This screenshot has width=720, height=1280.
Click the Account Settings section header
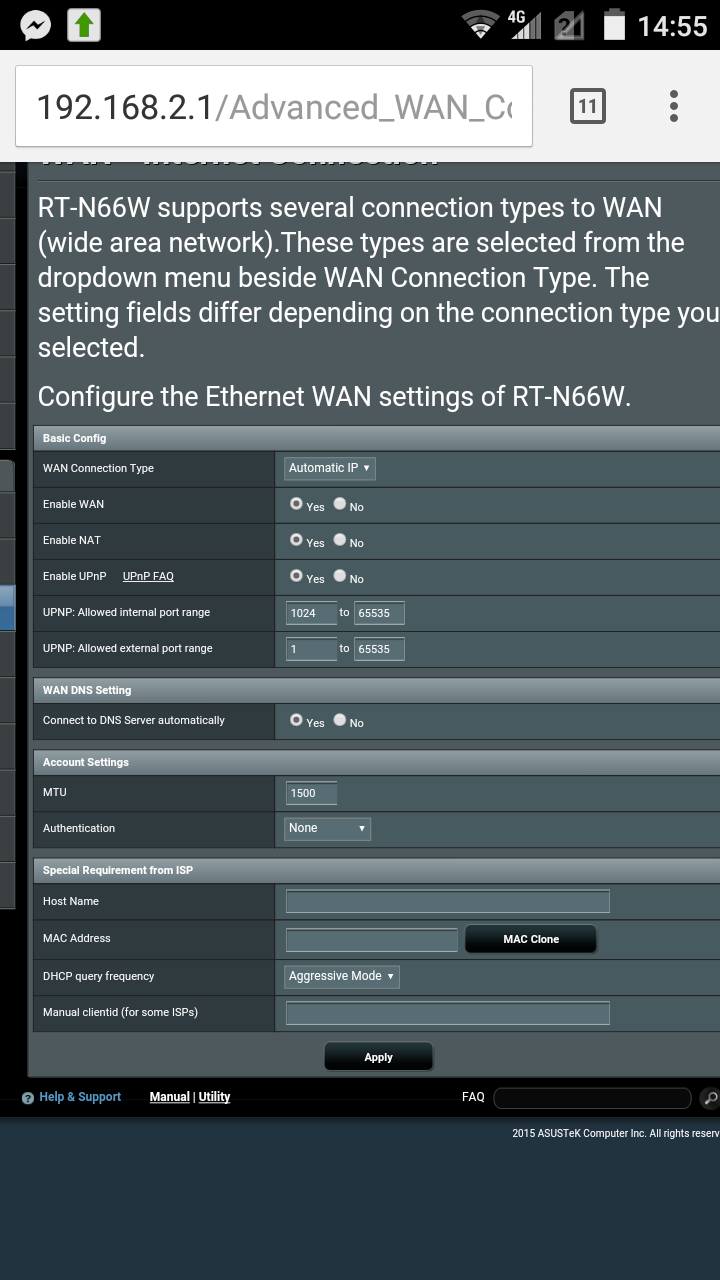click(376, 762)
